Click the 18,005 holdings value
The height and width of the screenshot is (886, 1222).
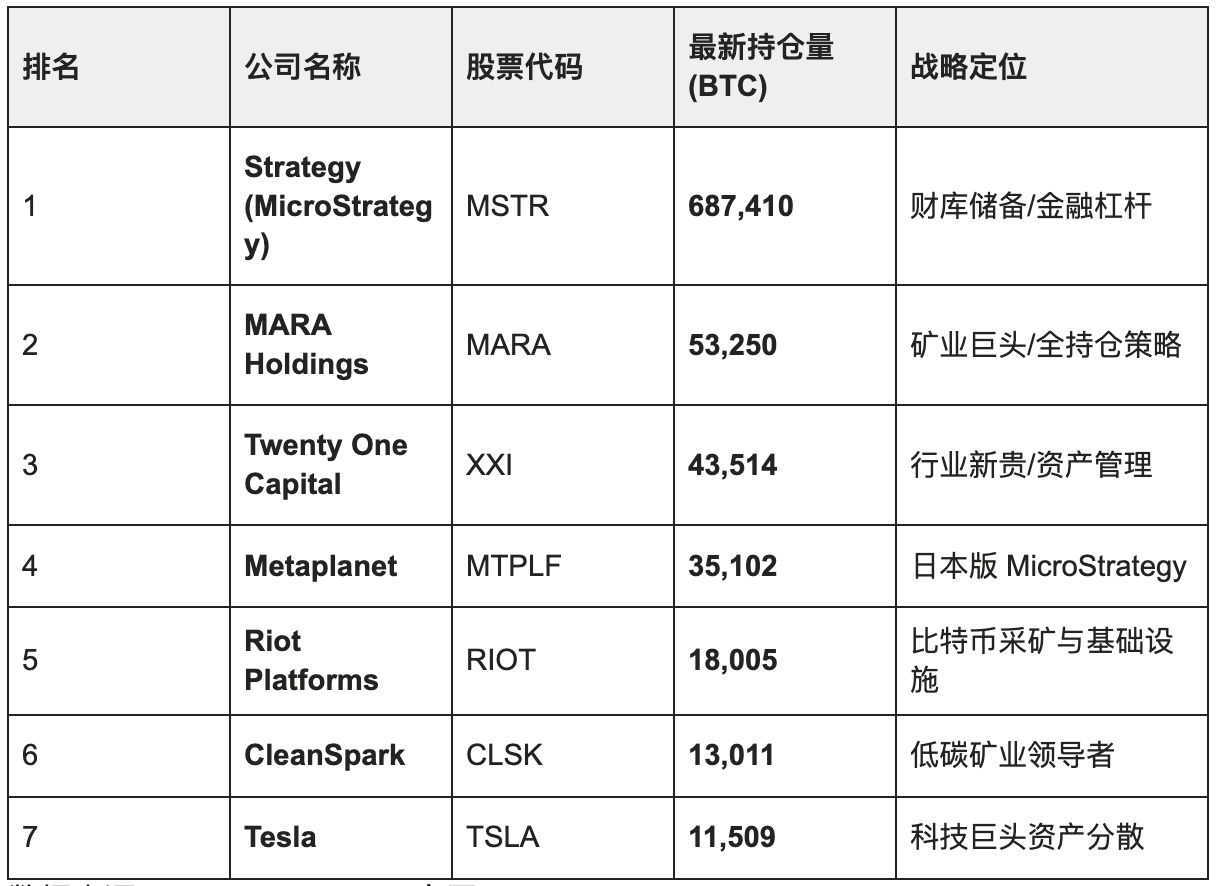point(733,661)
